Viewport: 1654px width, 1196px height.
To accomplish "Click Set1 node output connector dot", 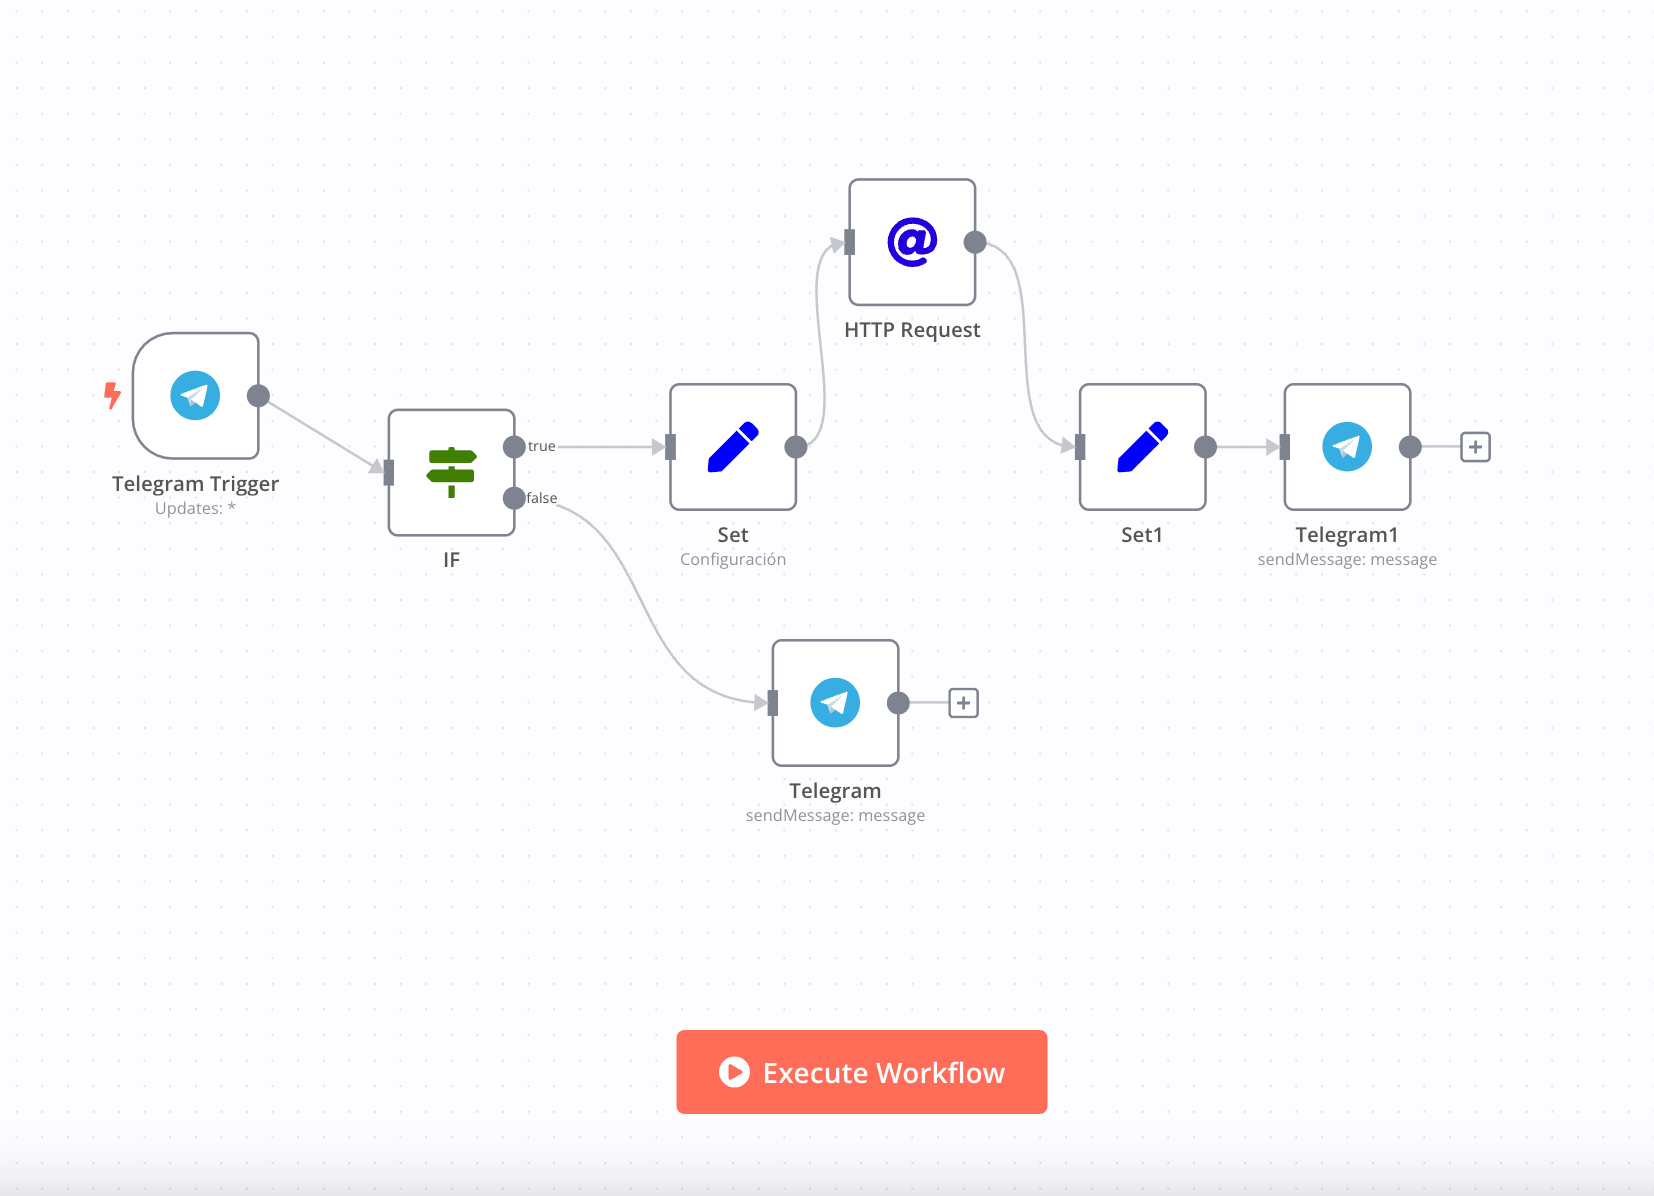I will (x=1205, y=447).
